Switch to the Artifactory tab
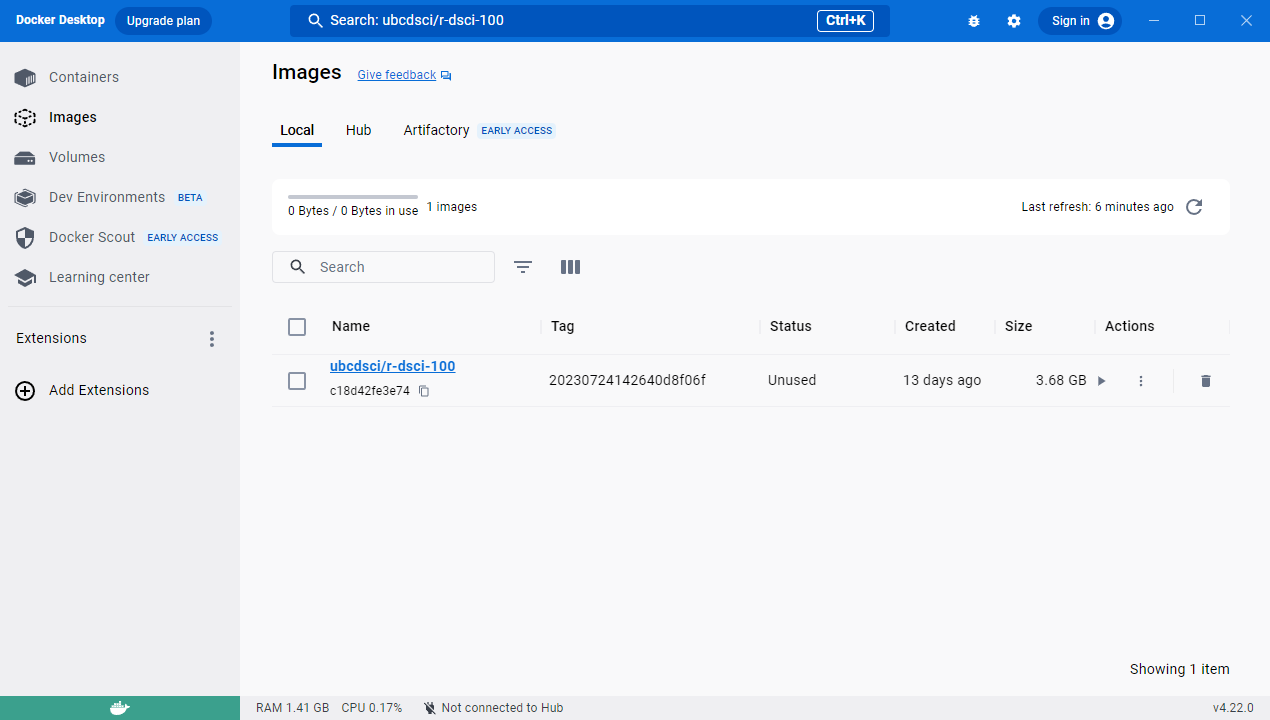 [436, 130]
